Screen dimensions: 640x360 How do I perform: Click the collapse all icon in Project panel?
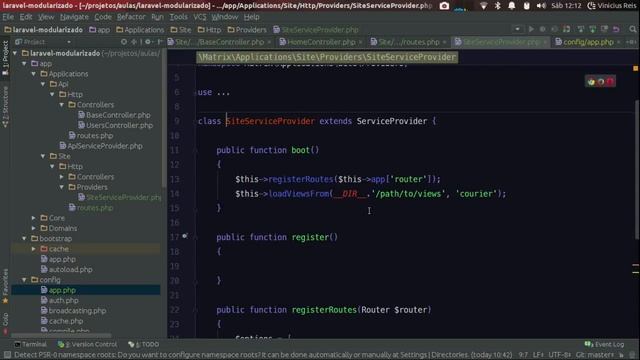tap(134, 42)
